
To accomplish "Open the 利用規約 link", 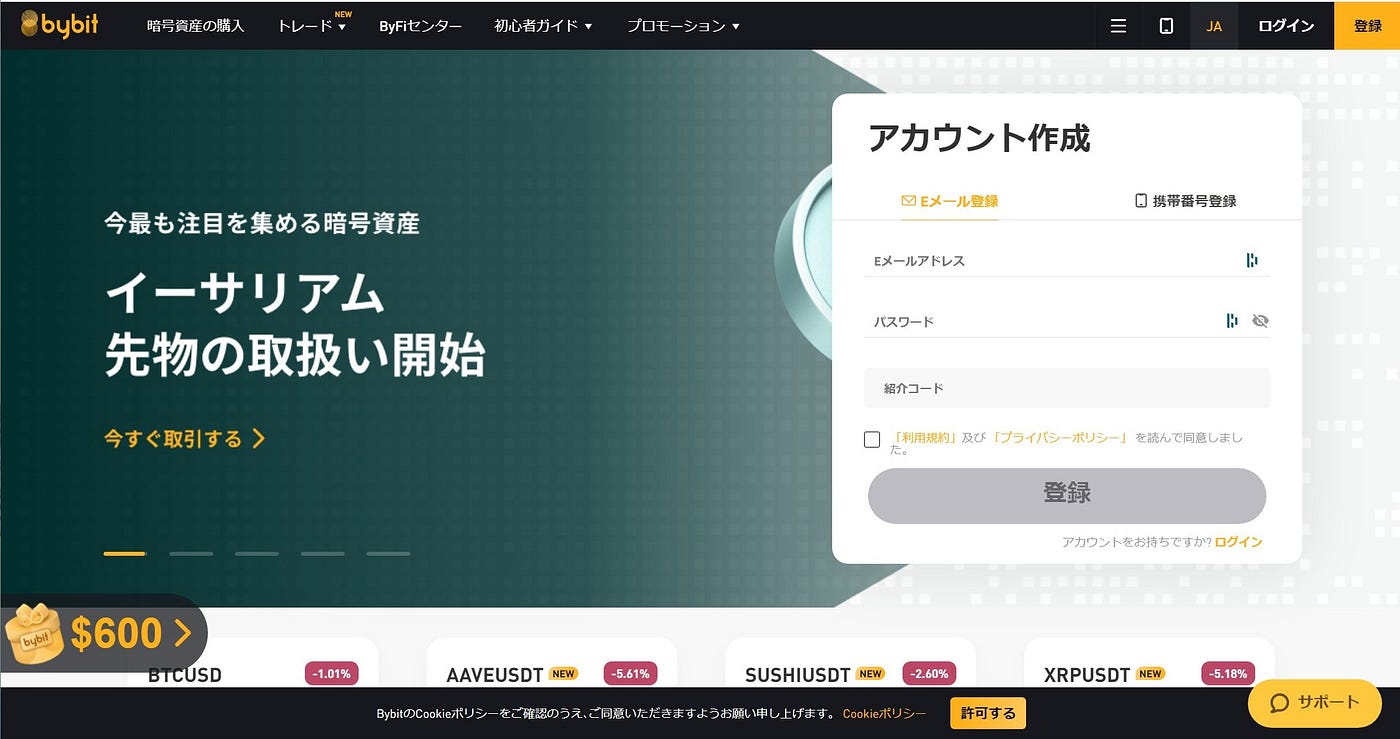I will 925,438.
